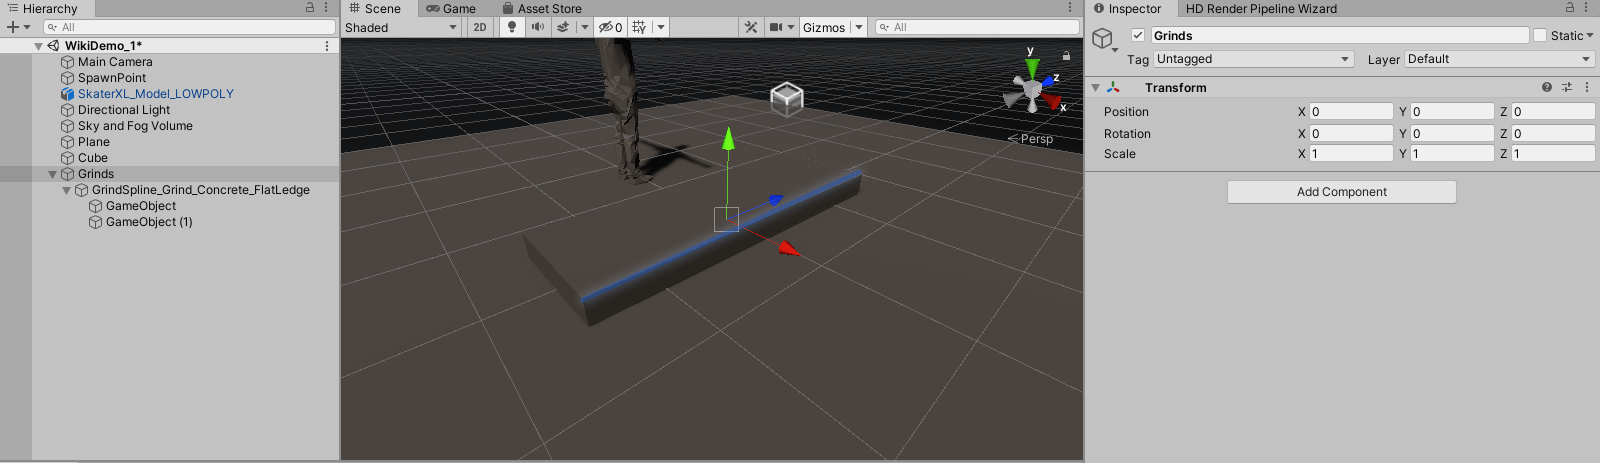Switch to the Game tab
The height and width of the screenshot is (463, 1600).
point(451,8)
